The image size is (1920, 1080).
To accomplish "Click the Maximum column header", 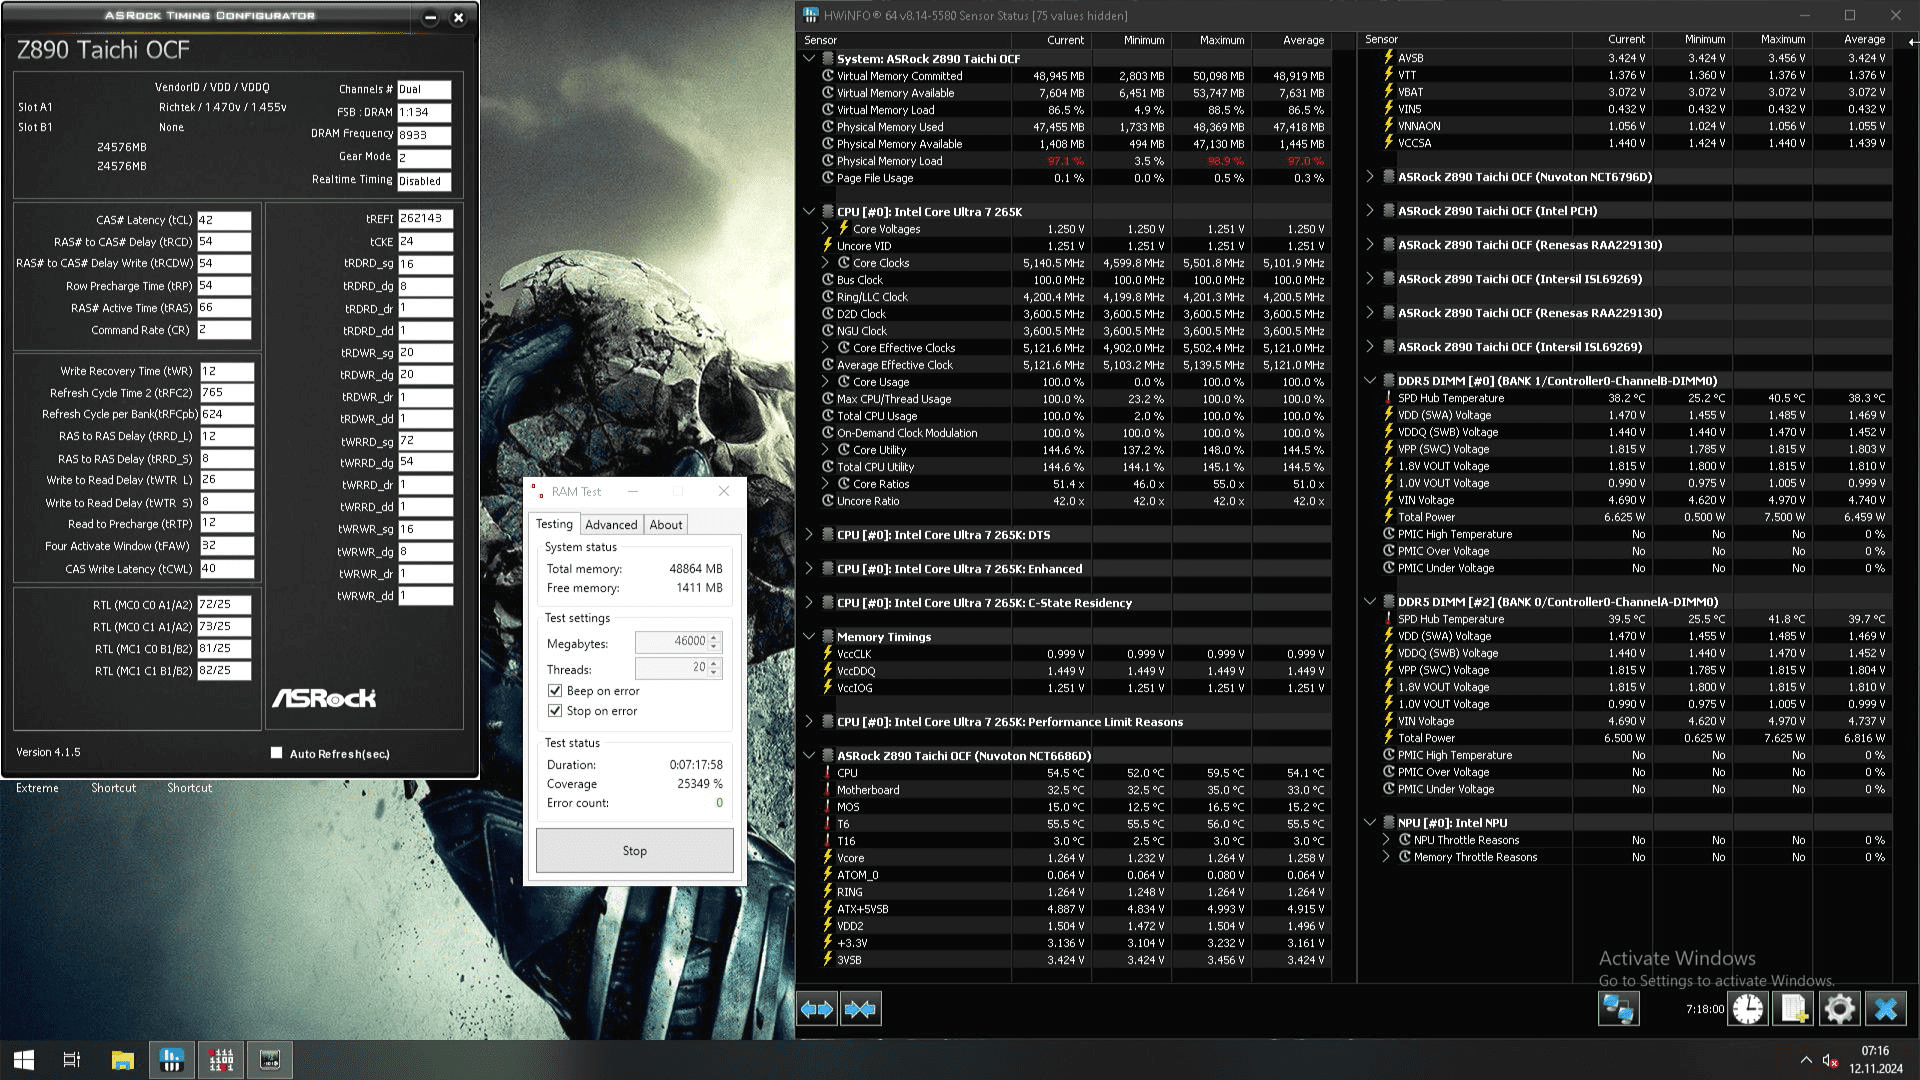I will (x=1221, y=40).
